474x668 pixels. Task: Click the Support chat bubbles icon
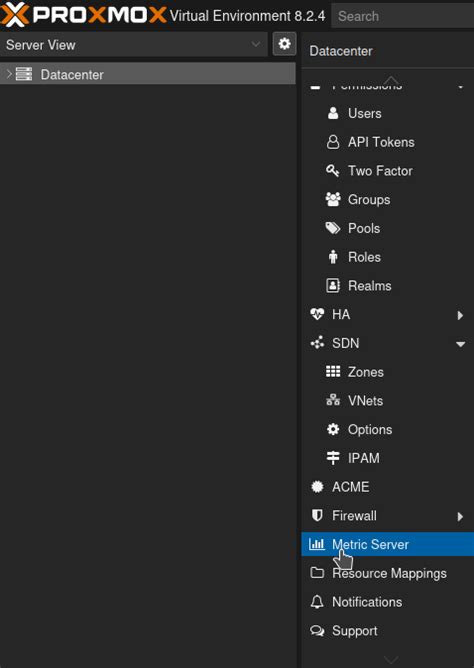click(x=317, y=631)
